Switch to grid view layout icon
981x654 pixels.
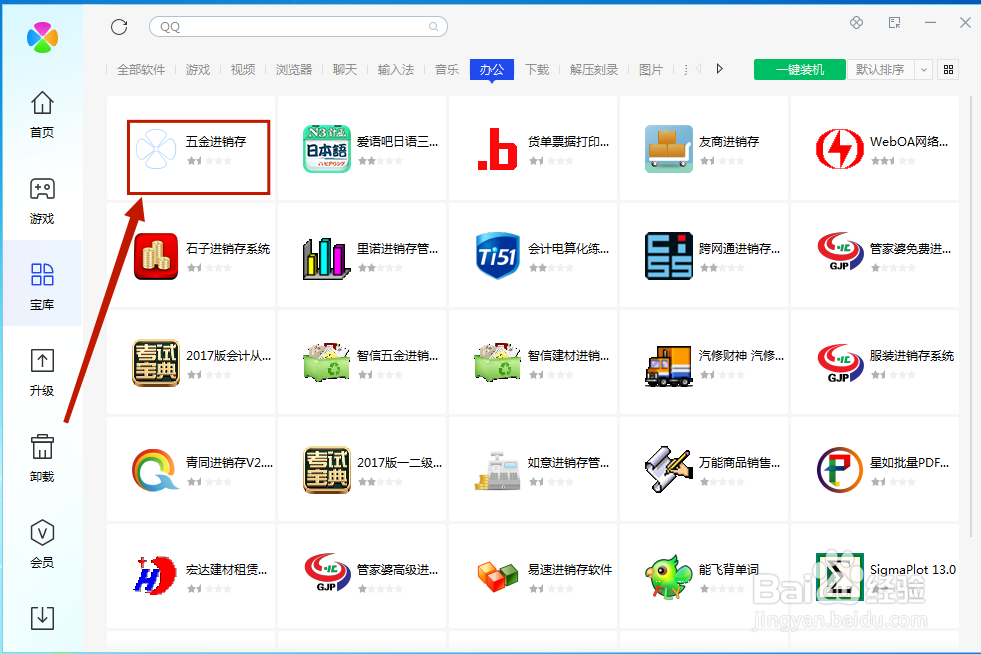click(x=948, y=69)
